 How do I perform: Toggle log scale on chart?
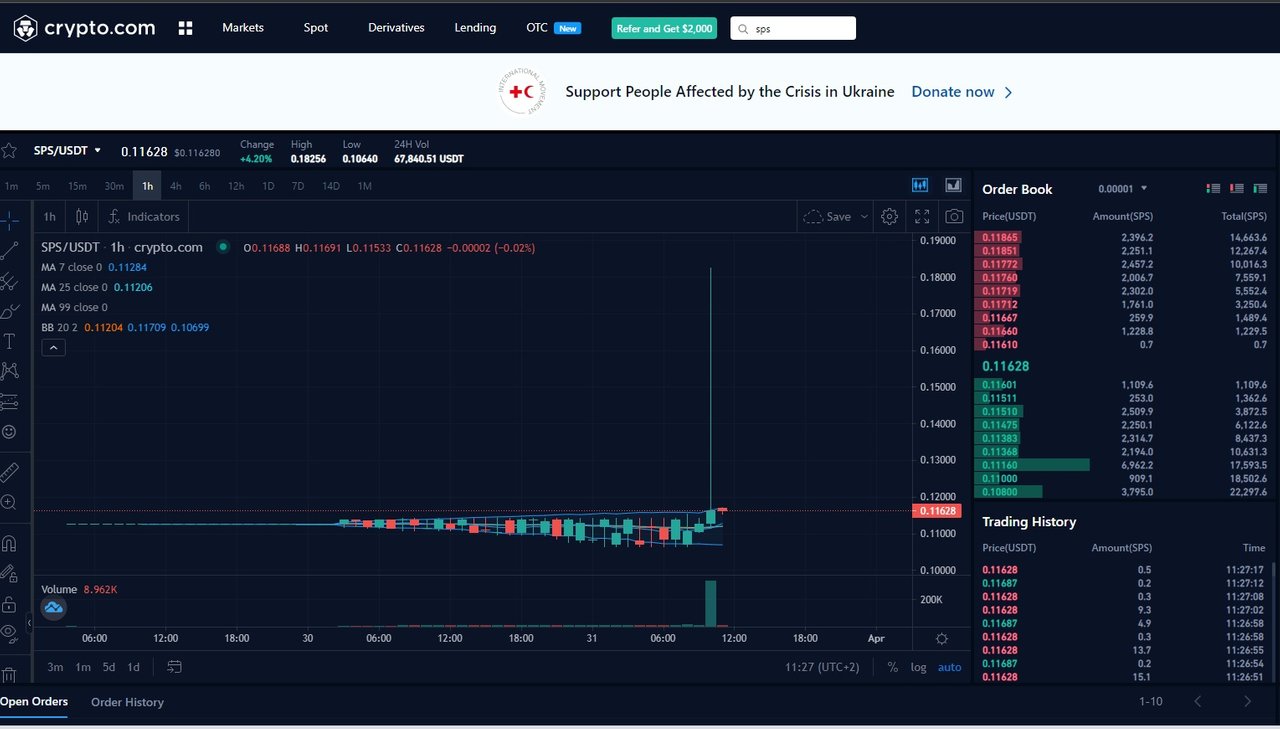[918, 667]
